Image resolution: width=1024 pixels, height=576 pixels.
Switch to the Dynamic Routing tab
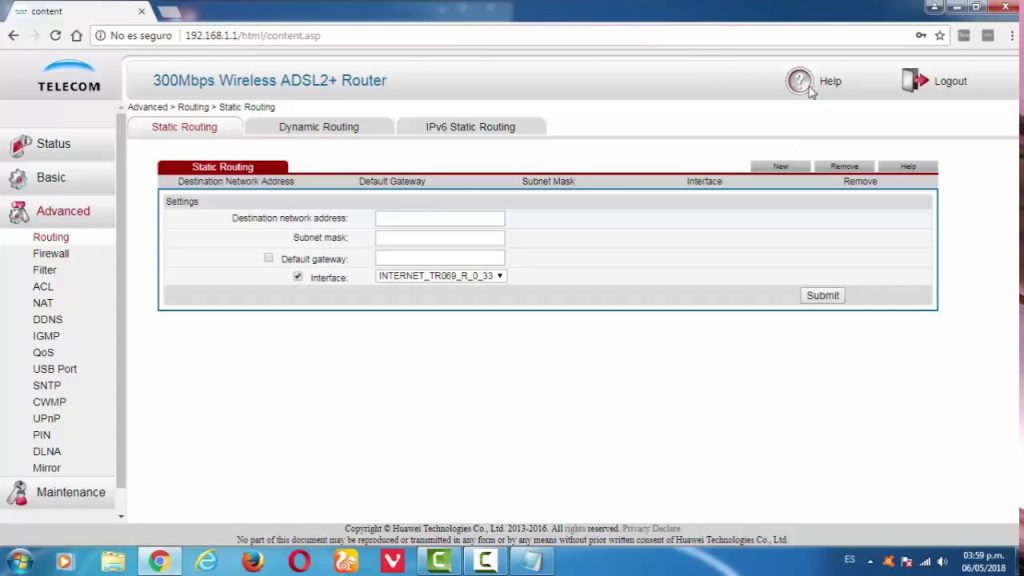318,127
